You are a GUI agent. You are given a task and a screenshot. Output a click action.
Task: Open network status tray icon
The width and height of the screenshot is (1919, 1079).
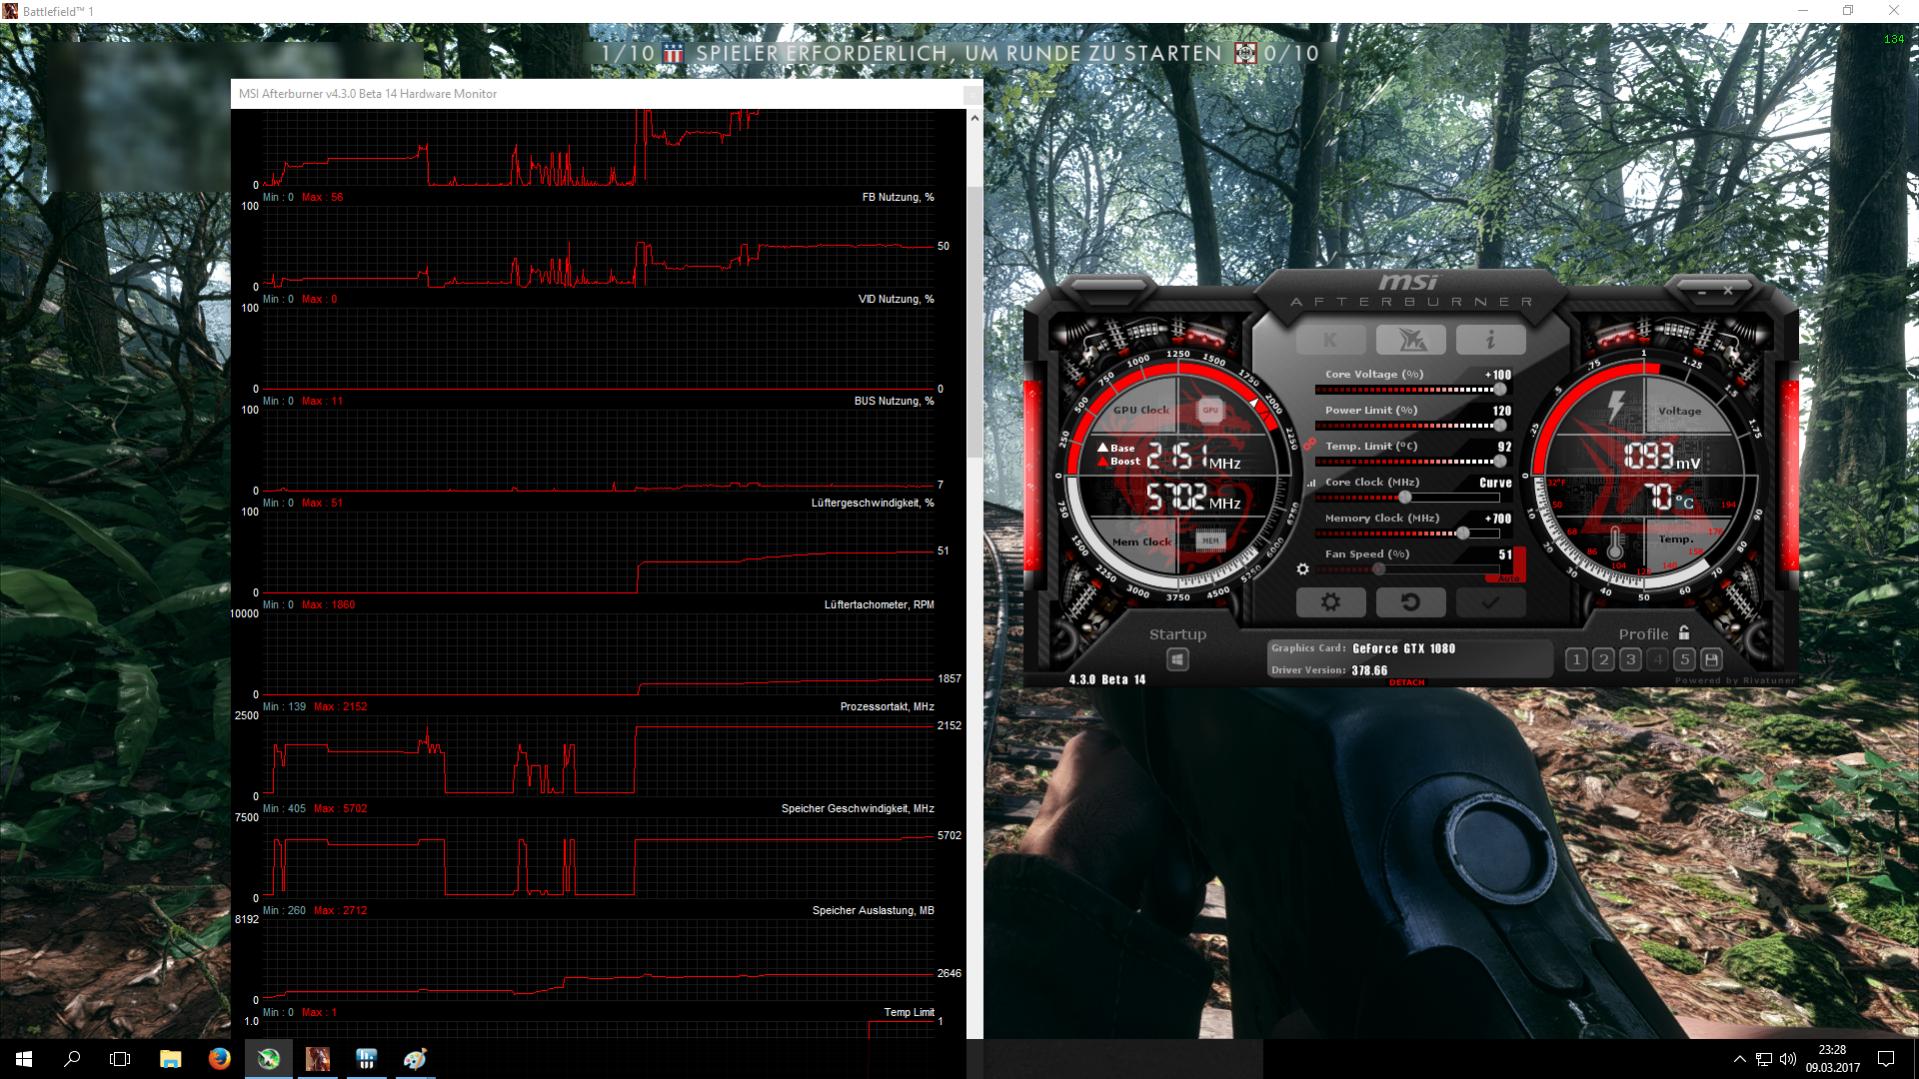1764,1059
